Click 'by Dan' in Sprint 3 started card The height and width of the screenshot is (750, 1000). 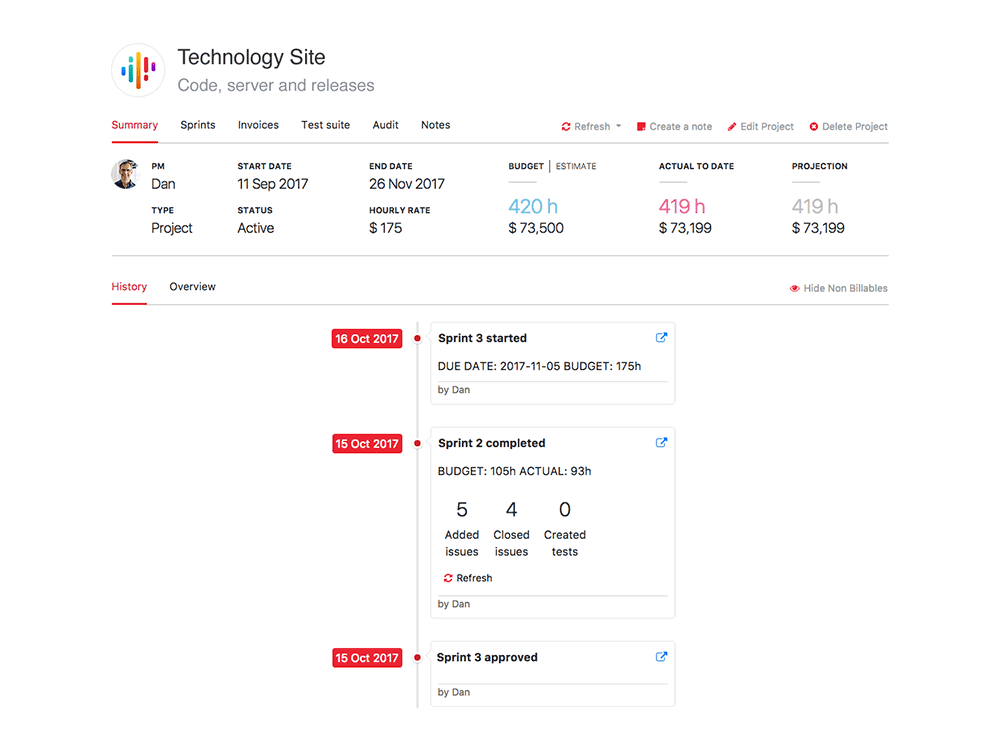[x=453, y=390]
